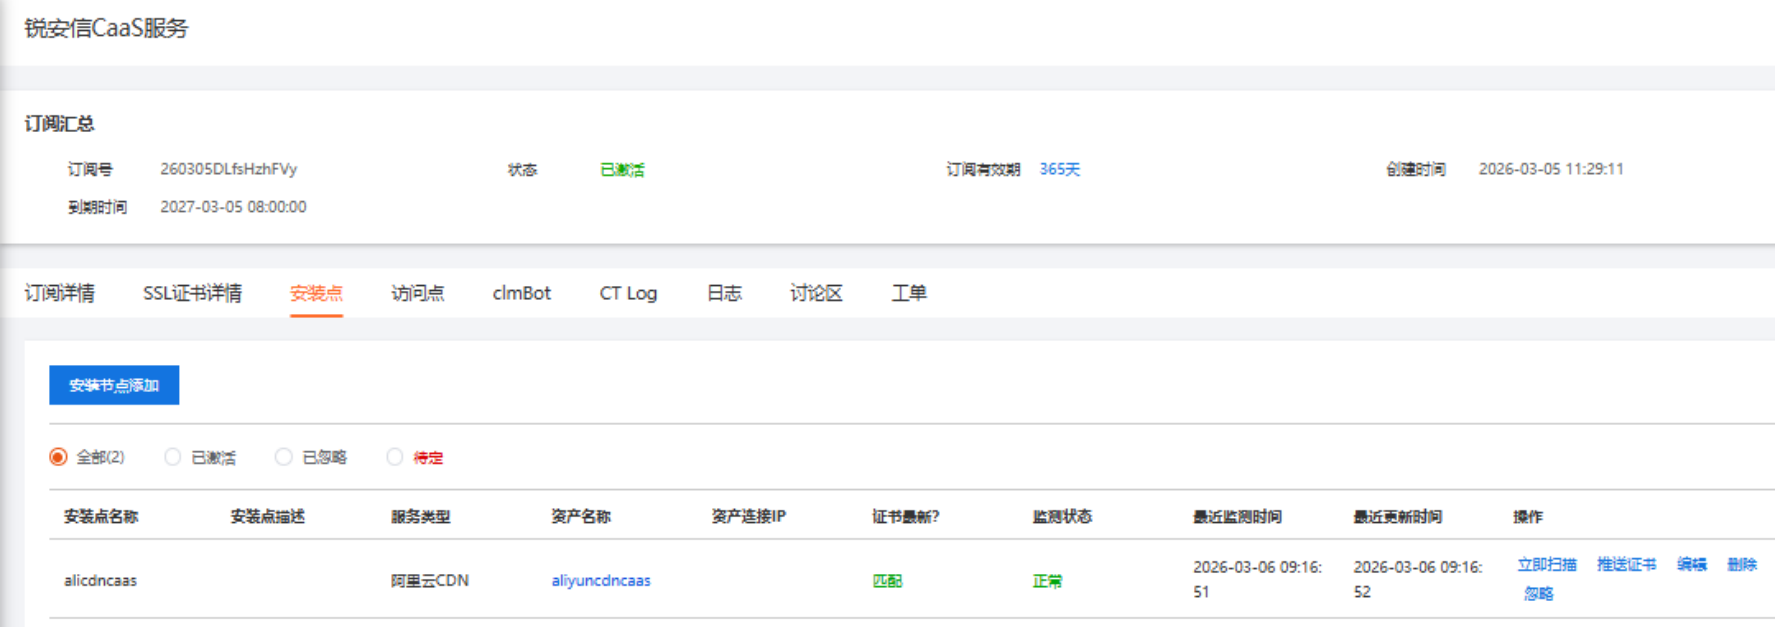The width and height of the screenshot is (1776, 627).
Task: Click the 证书最新? column header
Action: point(906,517)
